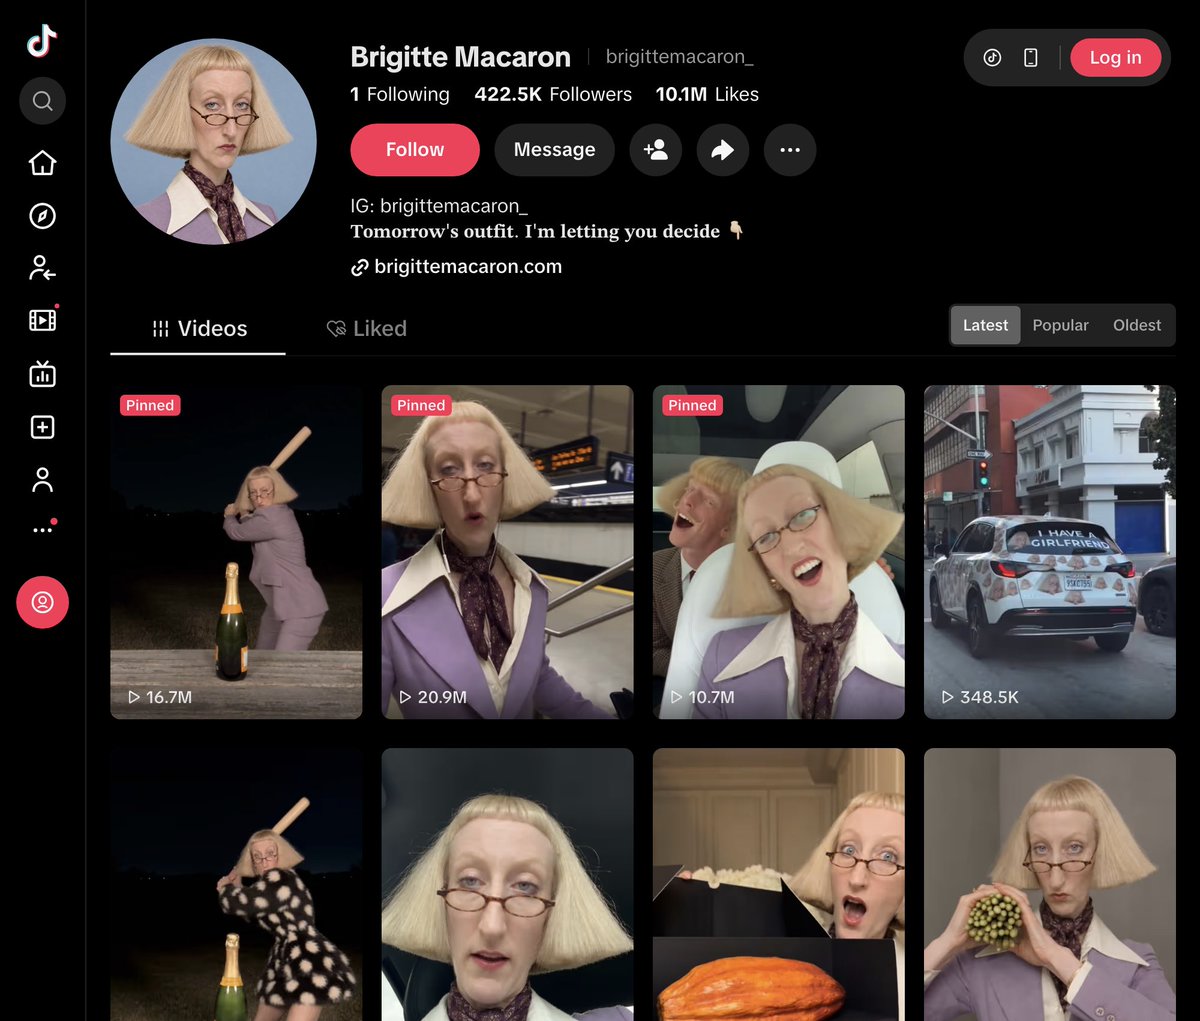Send a Message to the profile
The height and width of the screenshot is (1021, 1200).
pos(554,150)
